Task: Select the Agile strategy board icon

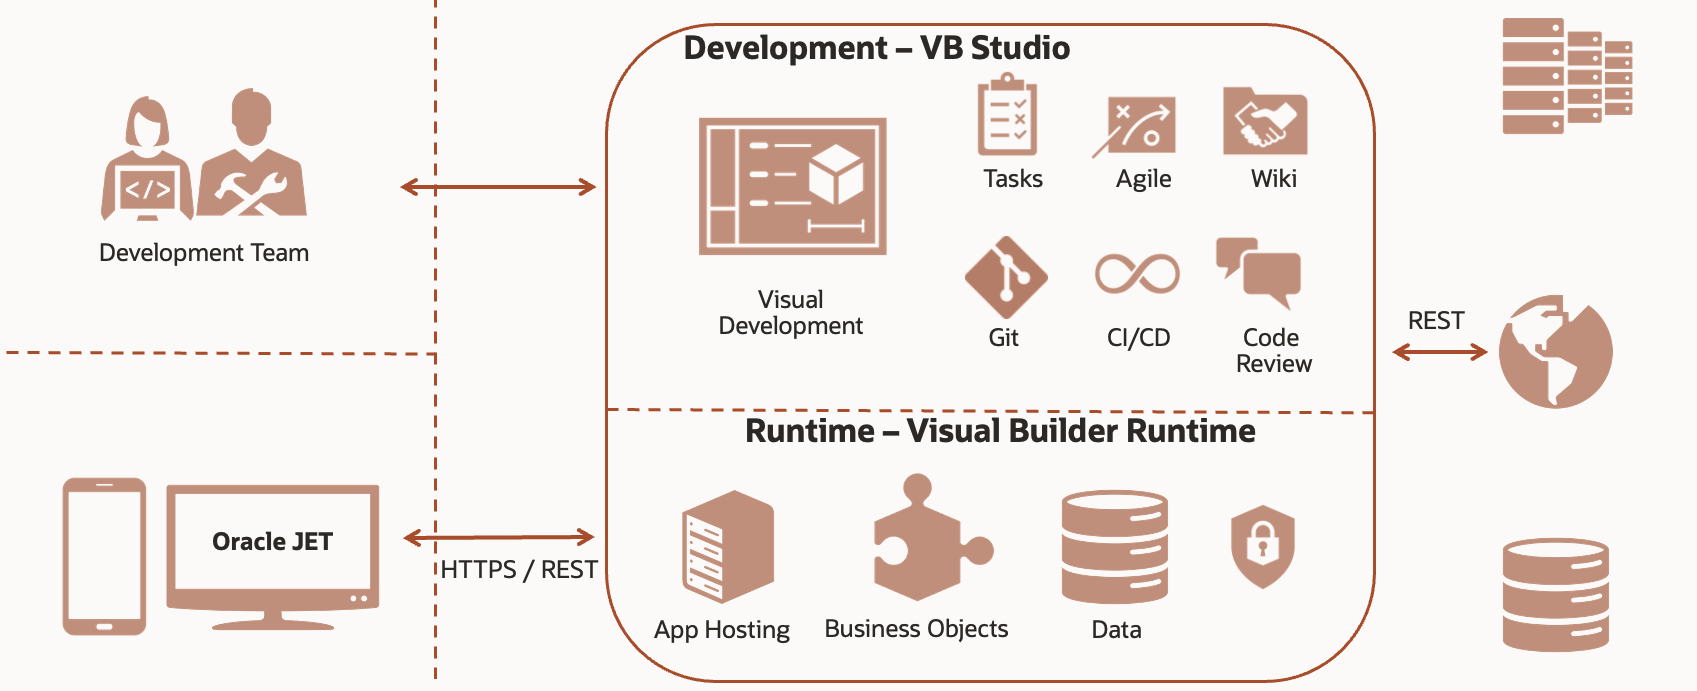Action: click(x=1134, y=126)
